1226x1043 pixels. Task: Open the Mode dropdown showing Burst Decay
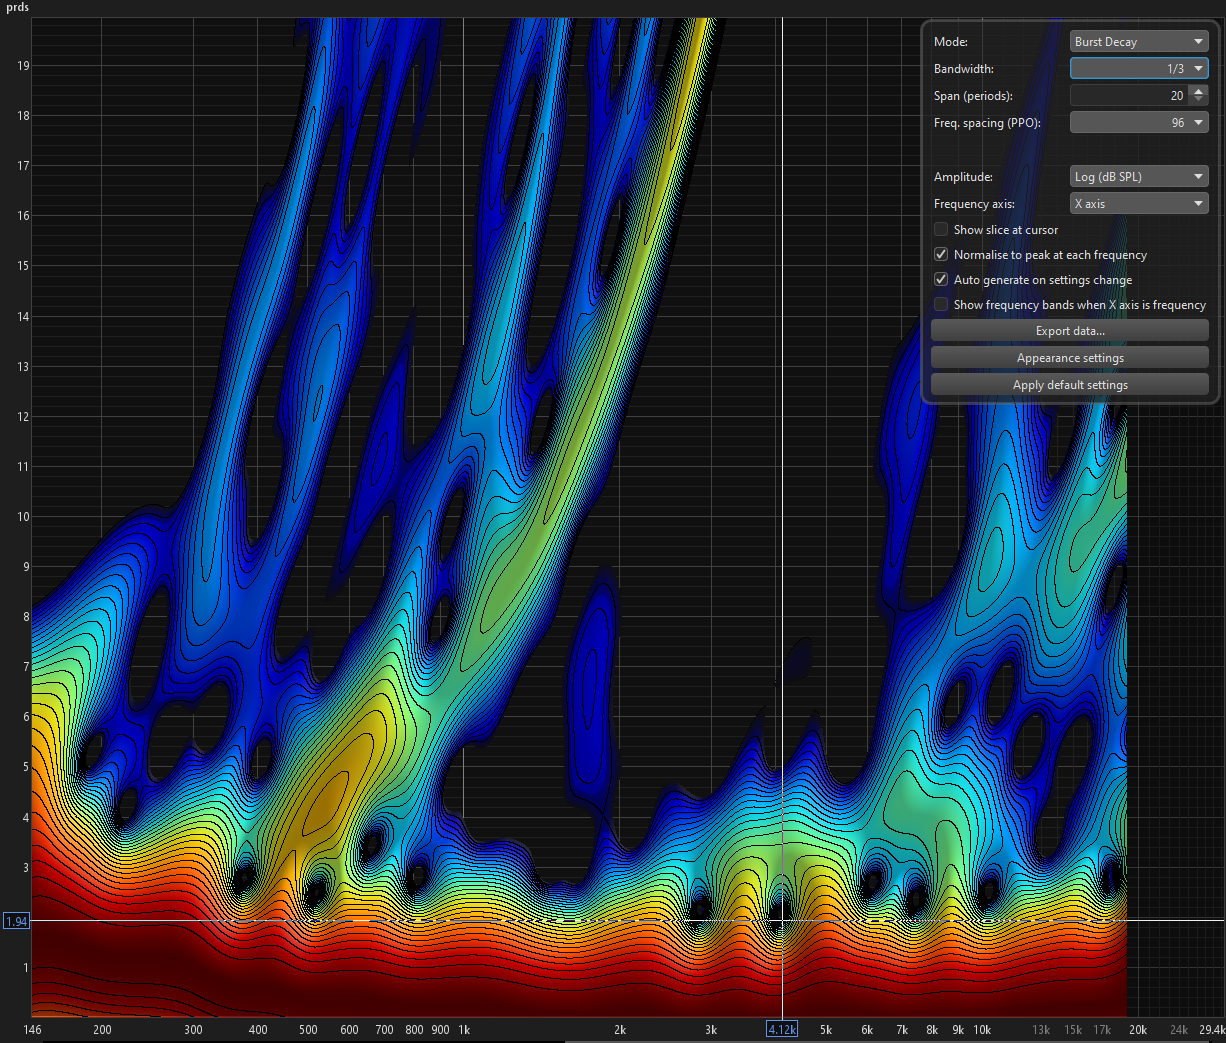[1139, 42]
